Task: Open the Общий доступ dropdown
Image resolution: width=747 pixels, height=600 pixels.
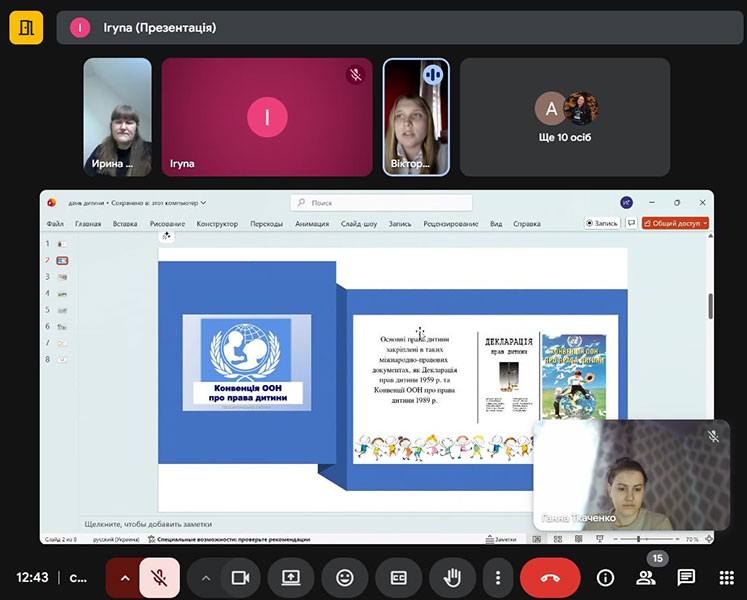Action: 676,223
